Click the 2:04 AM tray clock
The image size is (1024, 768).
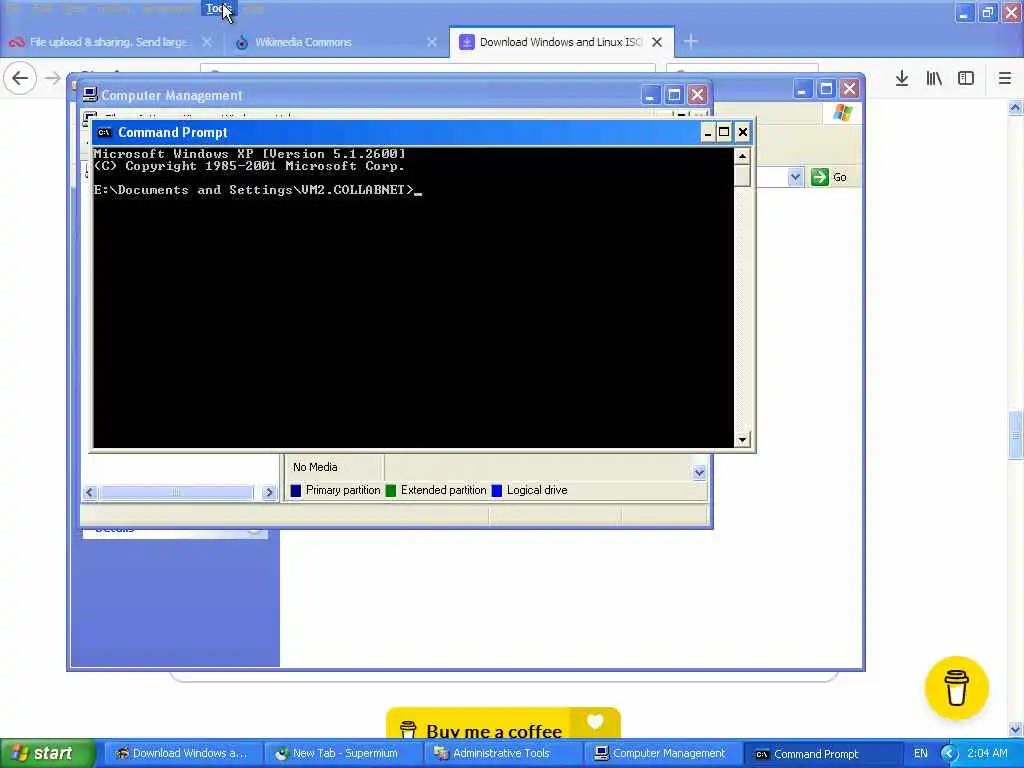coord(987,754)
